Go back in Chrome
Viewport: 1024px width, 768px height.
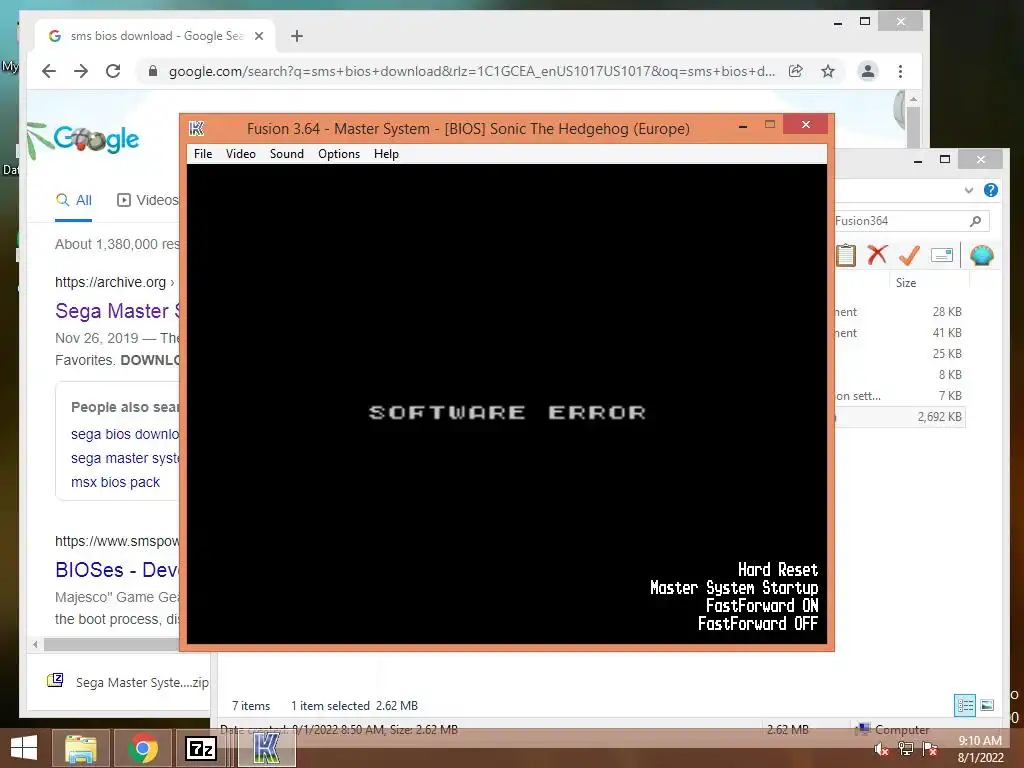pos(49,71)
